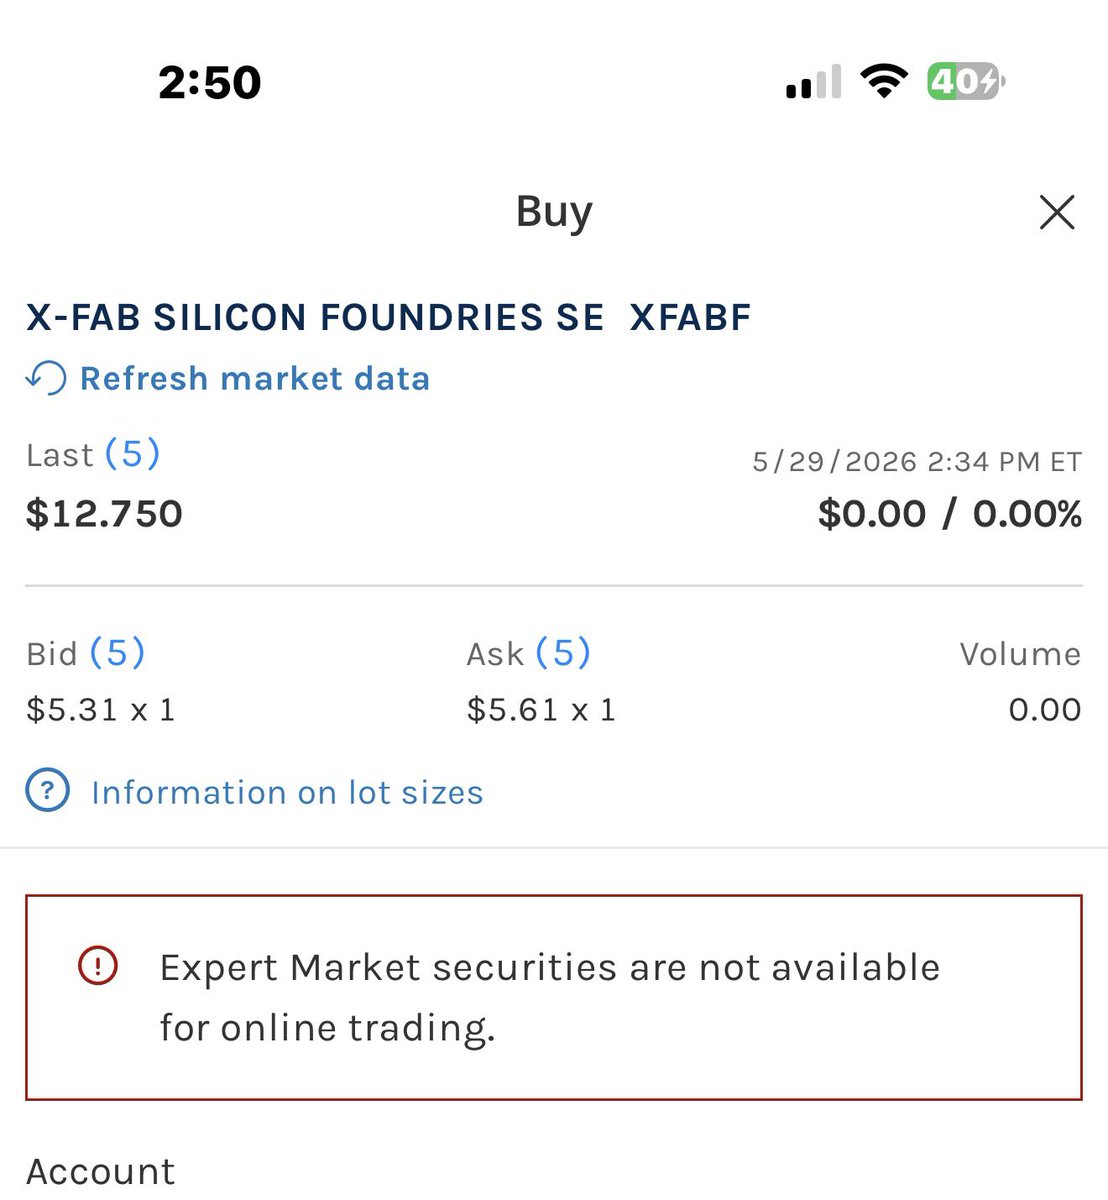Image resolution: width=1108 pixels, height=1200 pixels.
Task: Tap the question mark help icon
Action: coord(47,792)
